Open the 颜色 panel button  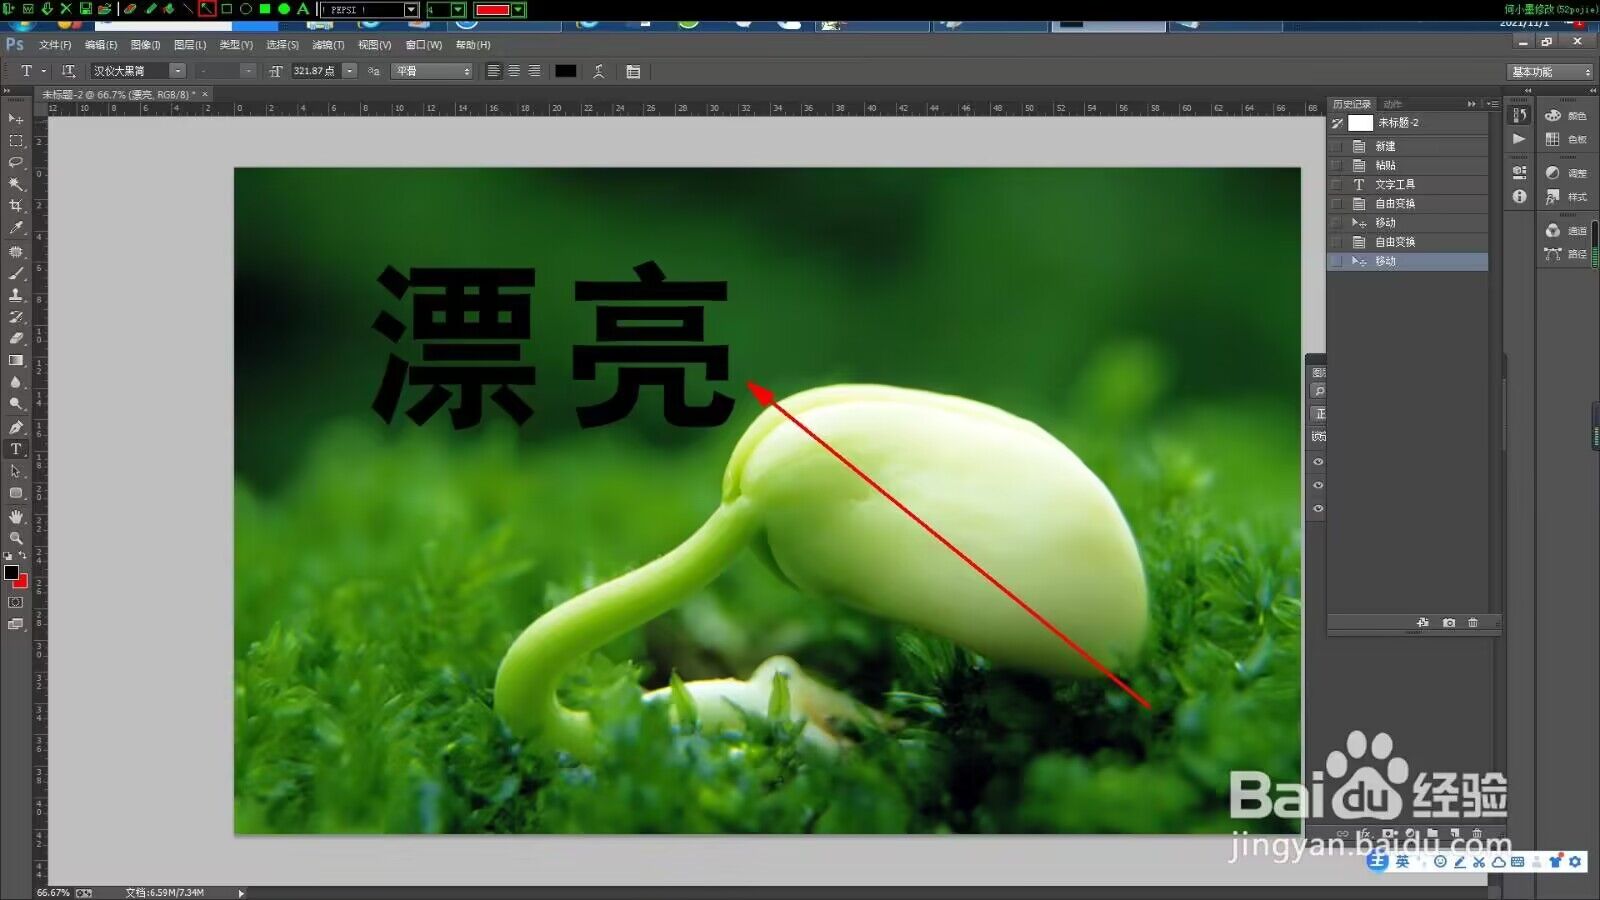point(1566,116)
